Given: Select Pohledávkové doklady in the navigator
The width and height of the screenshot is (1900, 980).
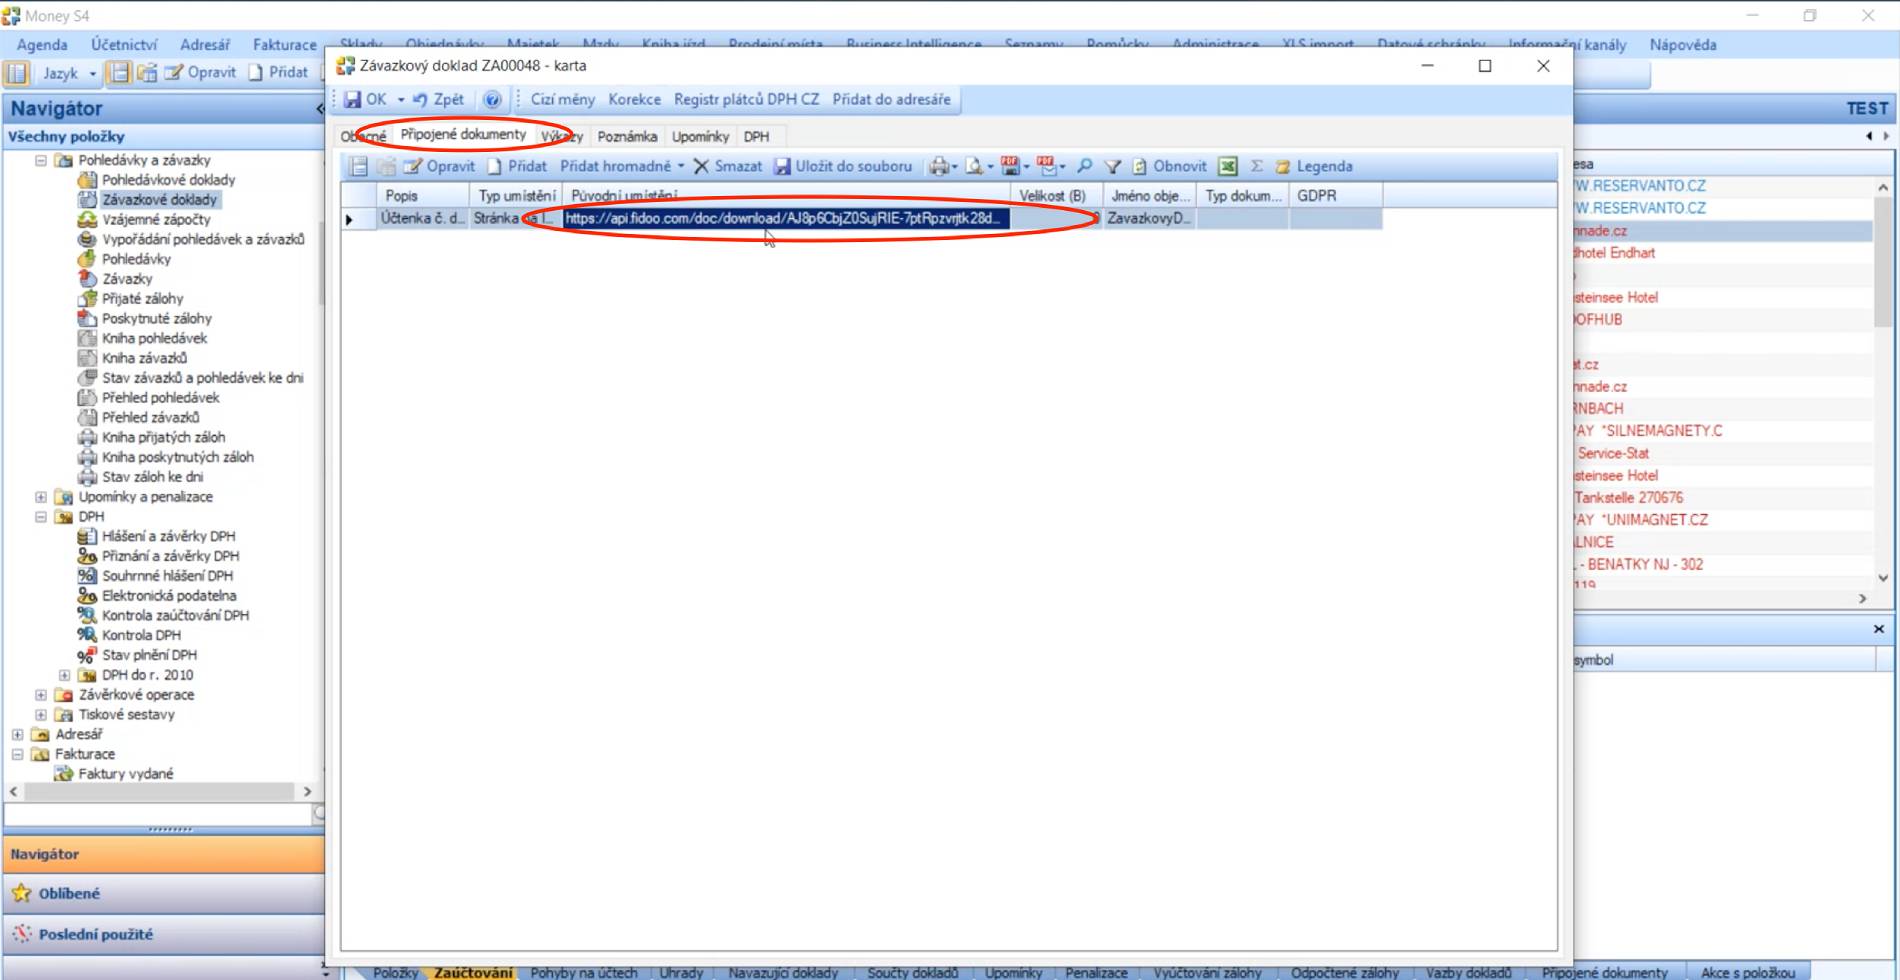Looking at the screenshot, I should (x=168, y=180).
